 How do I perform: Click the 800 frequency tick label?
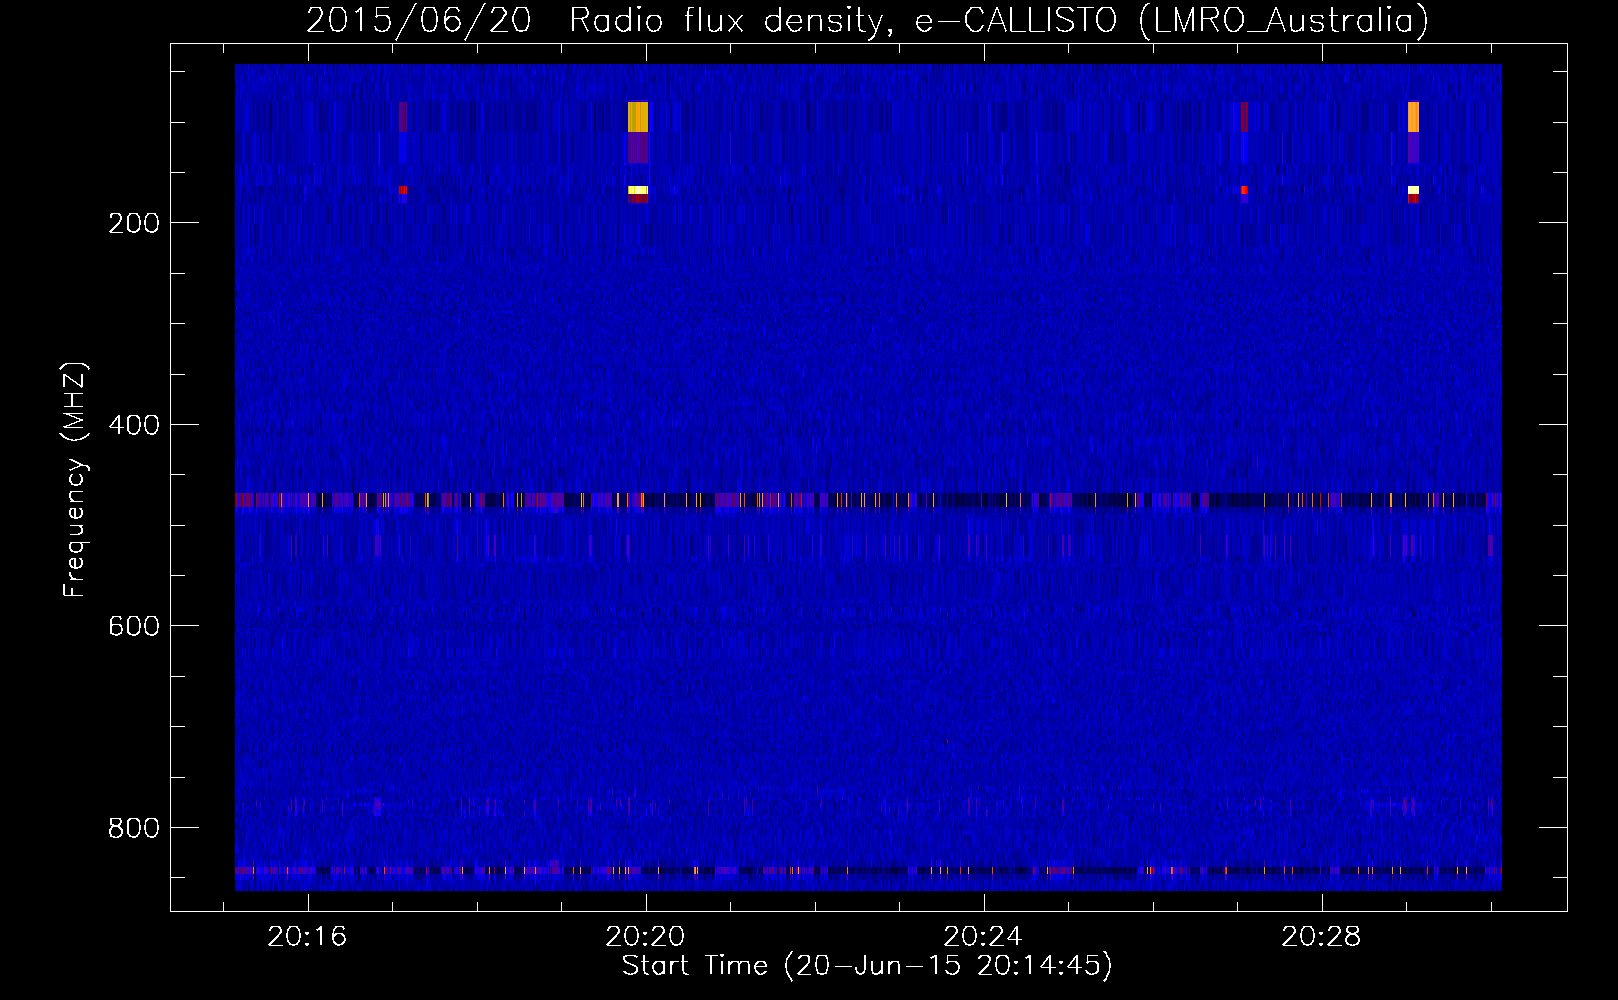pos(134,828)
